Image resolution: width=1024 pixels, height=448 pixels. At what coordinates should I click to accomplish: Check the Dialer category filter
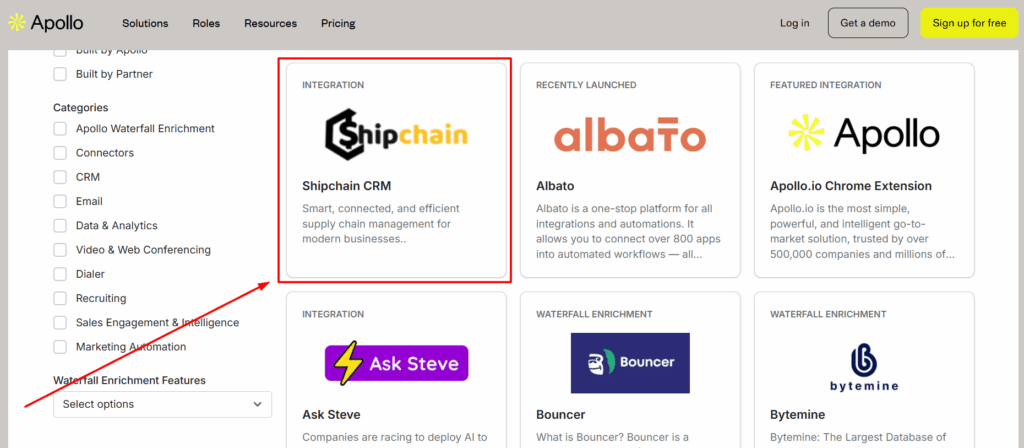pyautogui.click(x=60, y=274)
